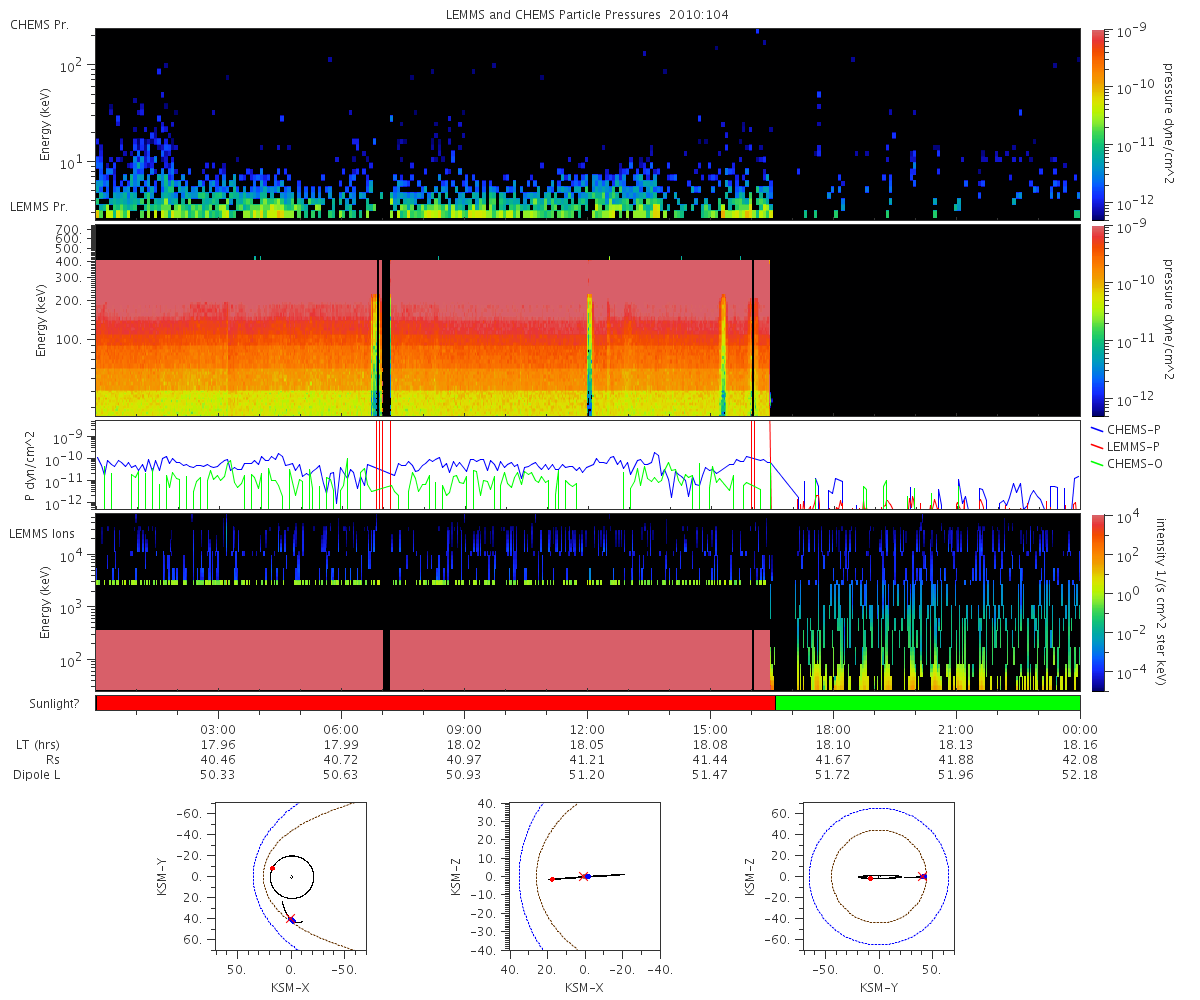This screenshot has width=1200, height=1000.
Task: Select the red marker in the KSM-X/KSM-Y orbit plot
Action: coord(272,868)
